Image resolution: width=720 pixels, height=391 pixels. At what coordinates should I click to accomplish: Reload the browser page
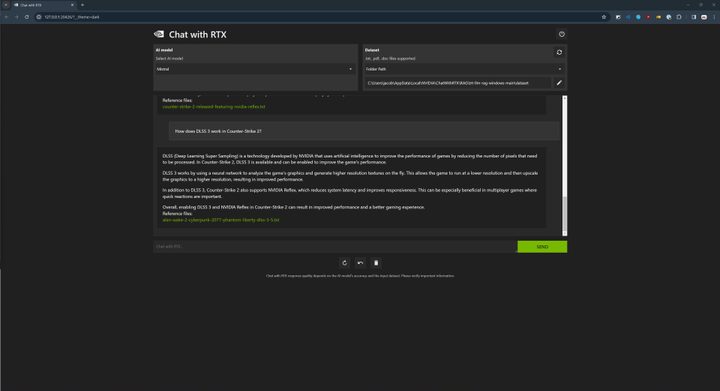tap(27, 17)
